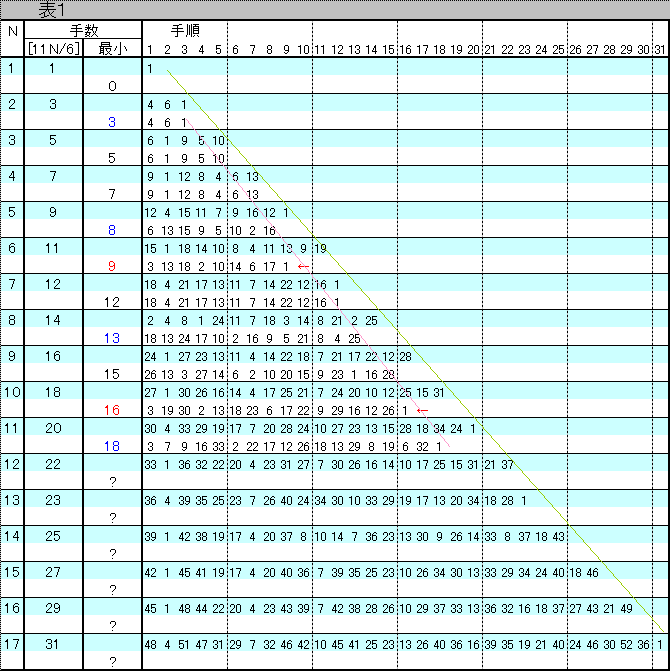Click the blue minimum value 13 for N=8
Viewport: 670px width, 671px height.
[x=112, y=338]
